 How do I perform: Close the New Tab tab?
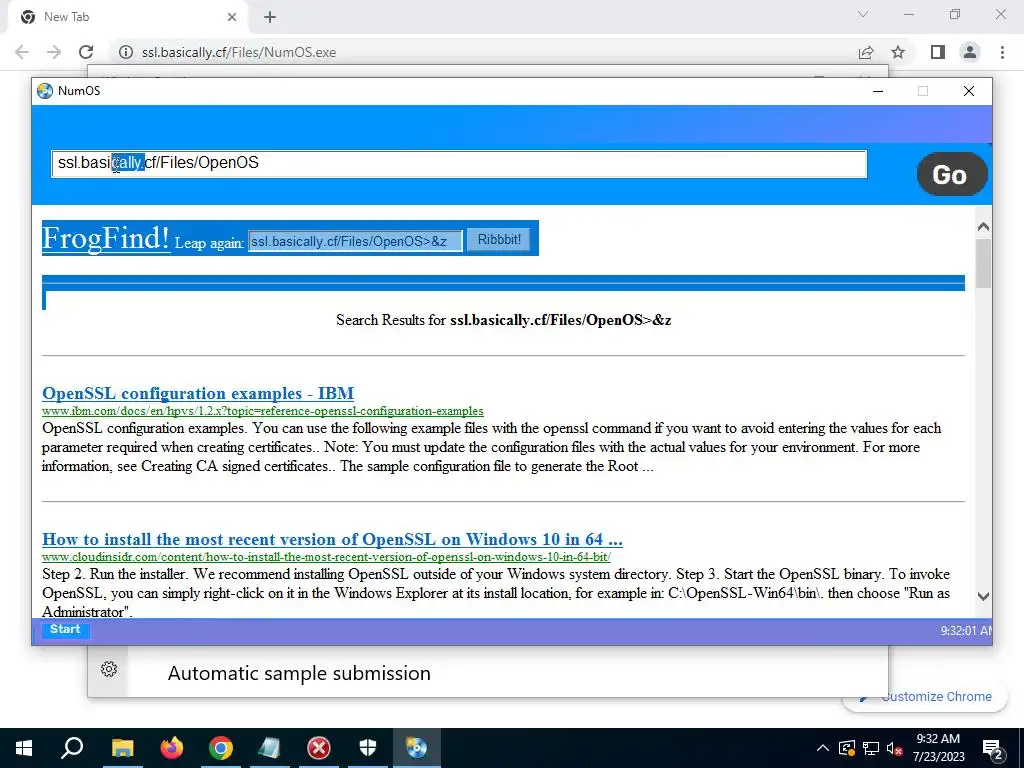232,17
